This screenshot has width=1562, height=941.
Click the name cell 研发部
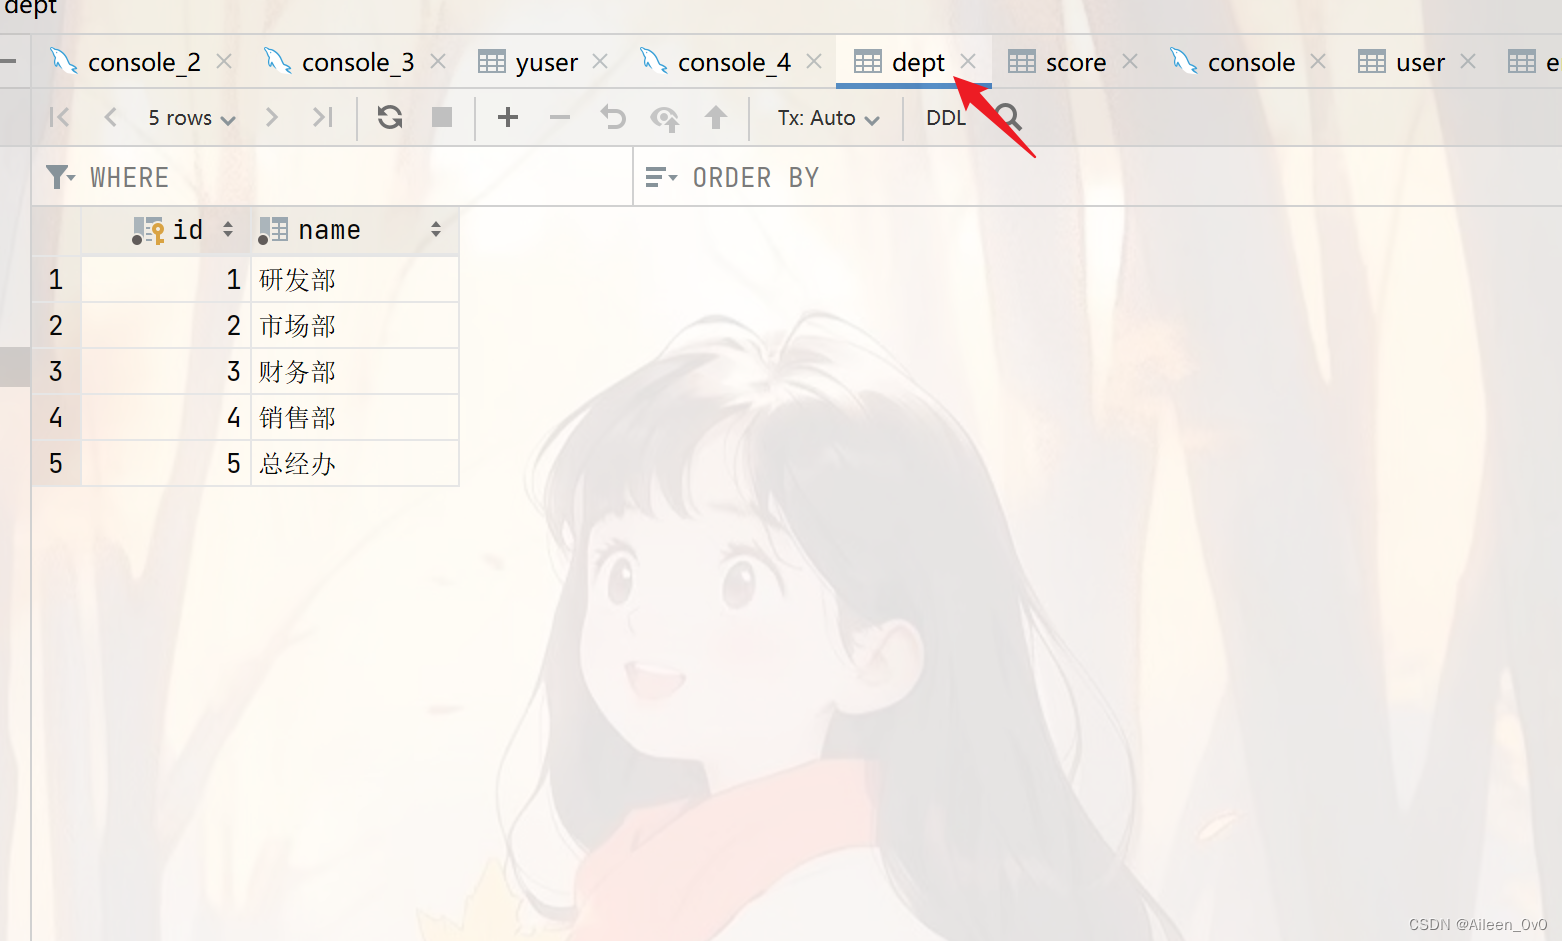pyautogui.click(x=355, y=280)
